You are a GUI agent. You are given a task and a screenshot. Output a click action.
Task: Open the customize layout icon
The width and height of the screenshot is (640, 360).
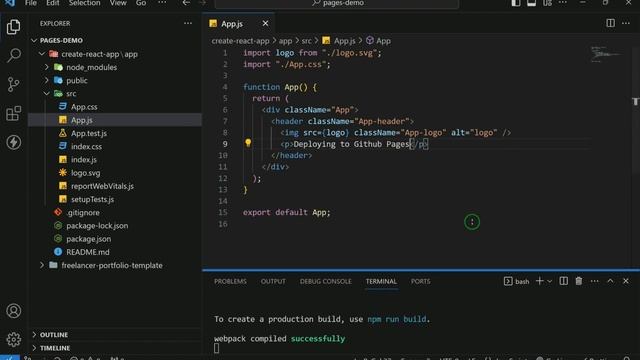[547, 3]
